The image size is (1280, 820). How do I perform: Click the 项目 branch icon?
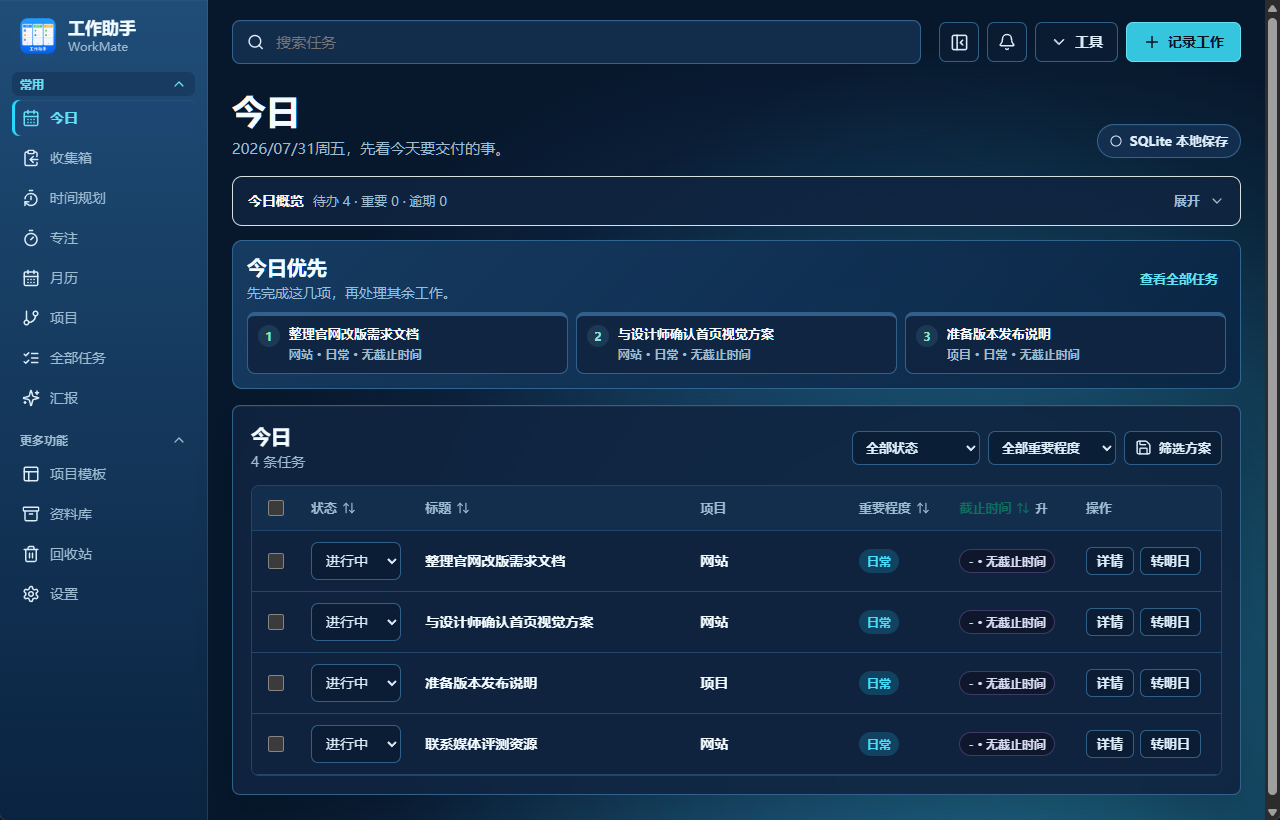pos(31,318)
